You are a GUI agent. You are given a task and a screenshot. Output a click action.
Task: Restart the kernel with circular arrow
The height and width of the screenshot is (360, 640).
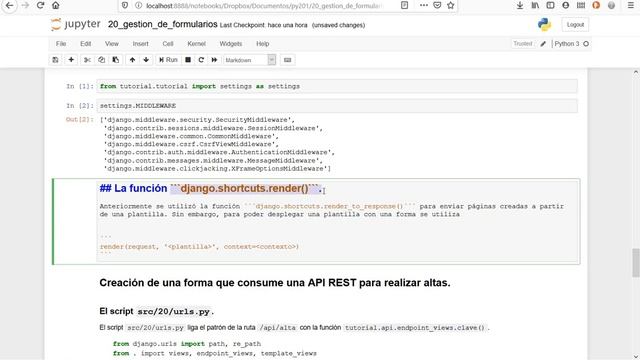coord(201,60)
